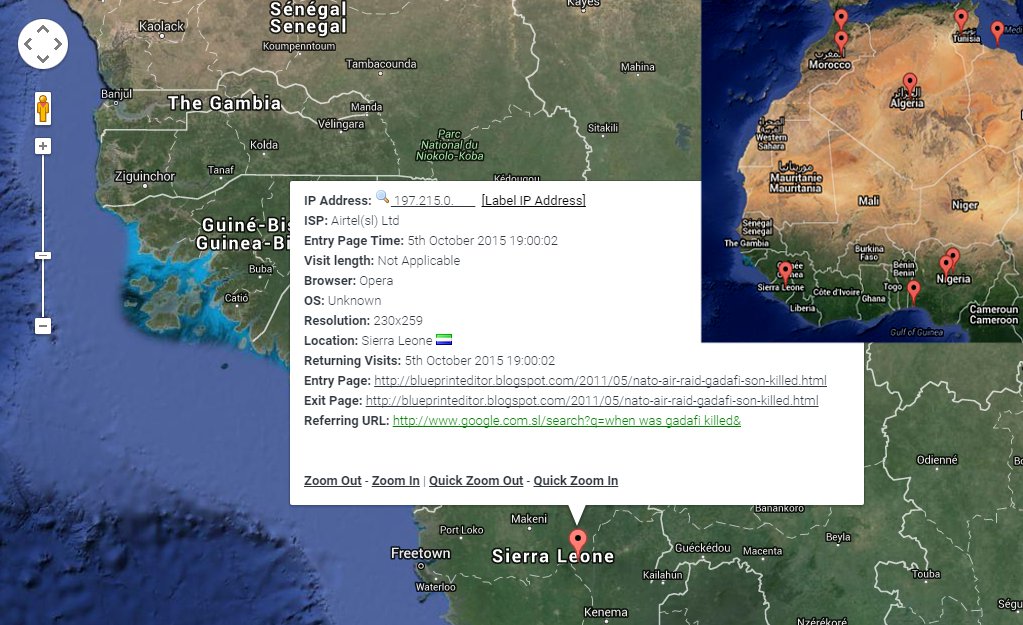This screenshot has width=1023, height=625.
Task: Click the Kaolack city label
Action: click(x=161, y=26)
